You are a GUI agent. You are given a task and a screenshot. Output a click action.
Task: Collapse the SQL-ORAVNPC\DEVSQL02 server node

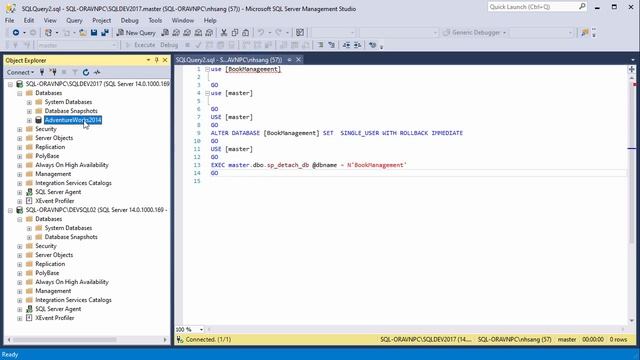[x=10, y=210]
